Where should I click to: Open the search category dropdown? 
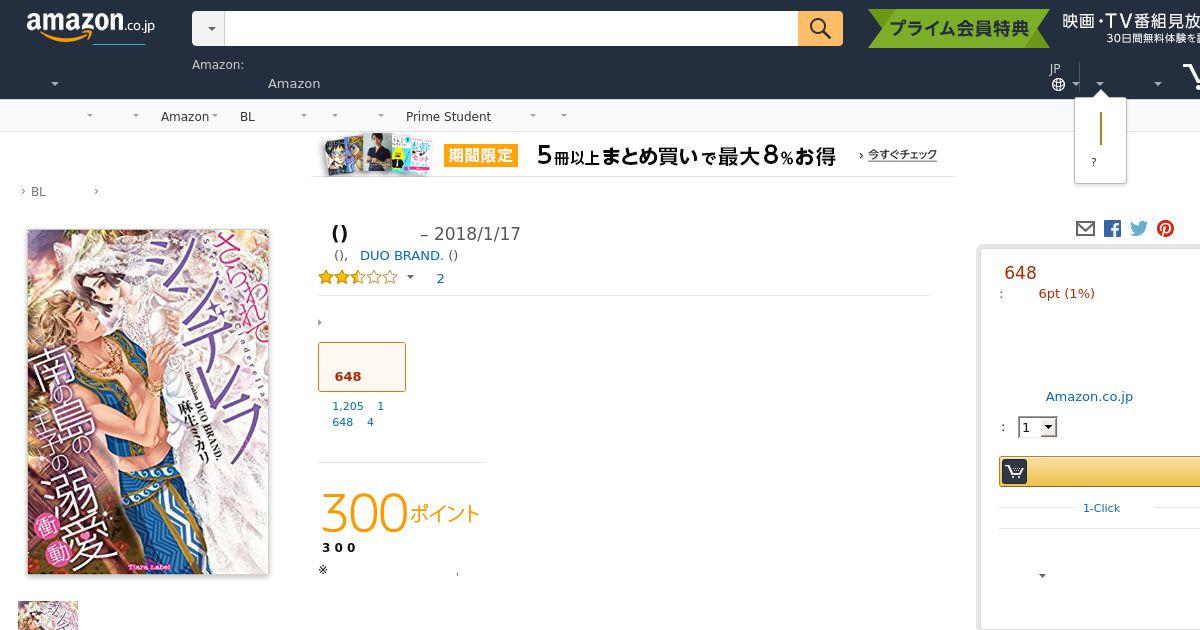pyautogui.click(x=209, y=29)
